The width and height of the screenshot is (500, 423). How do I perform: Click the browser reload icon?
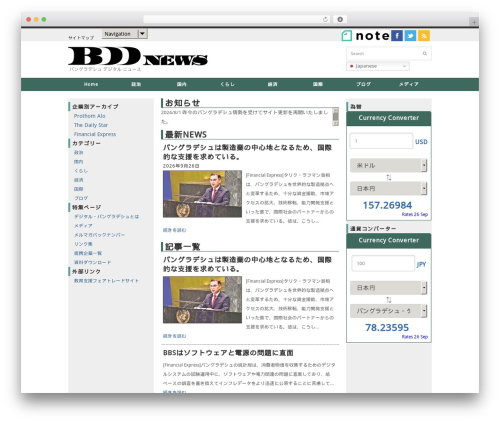click(x=325, y=19)
